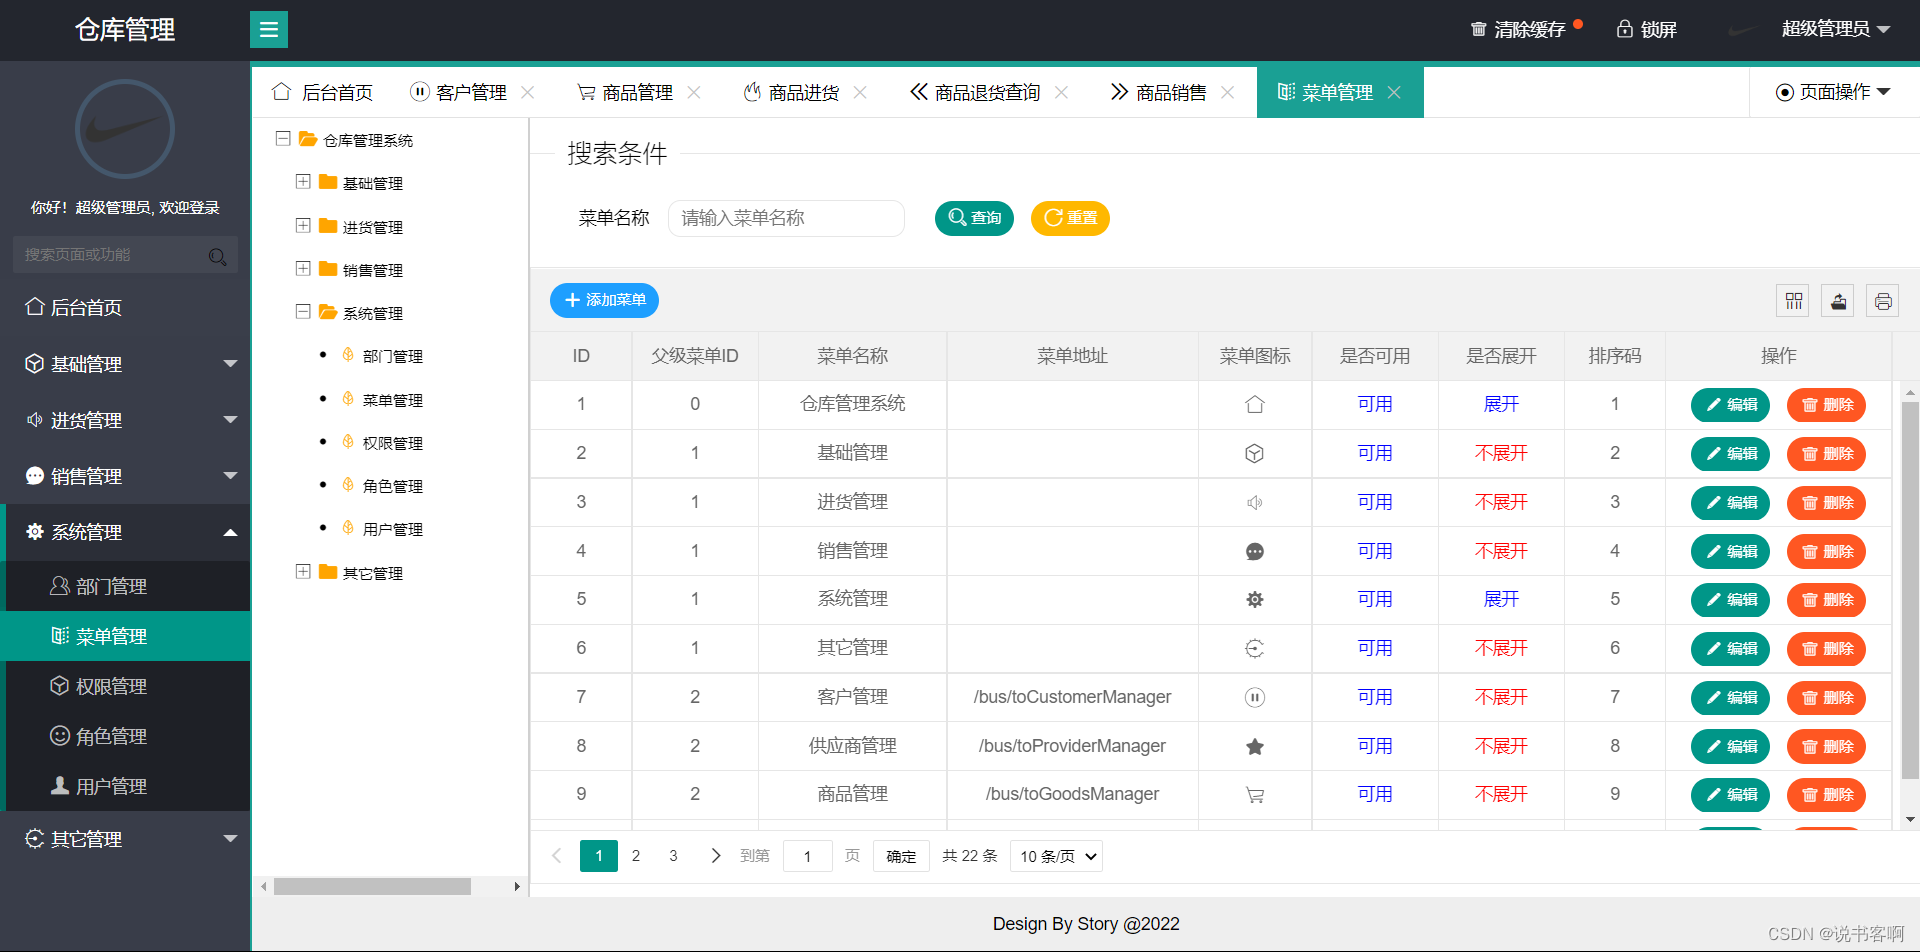Image resolution: width=1920 pixels, height=952 pixels.
Task: Click the circular icon in row 其它管理
Action: [x=1255, y=649]
